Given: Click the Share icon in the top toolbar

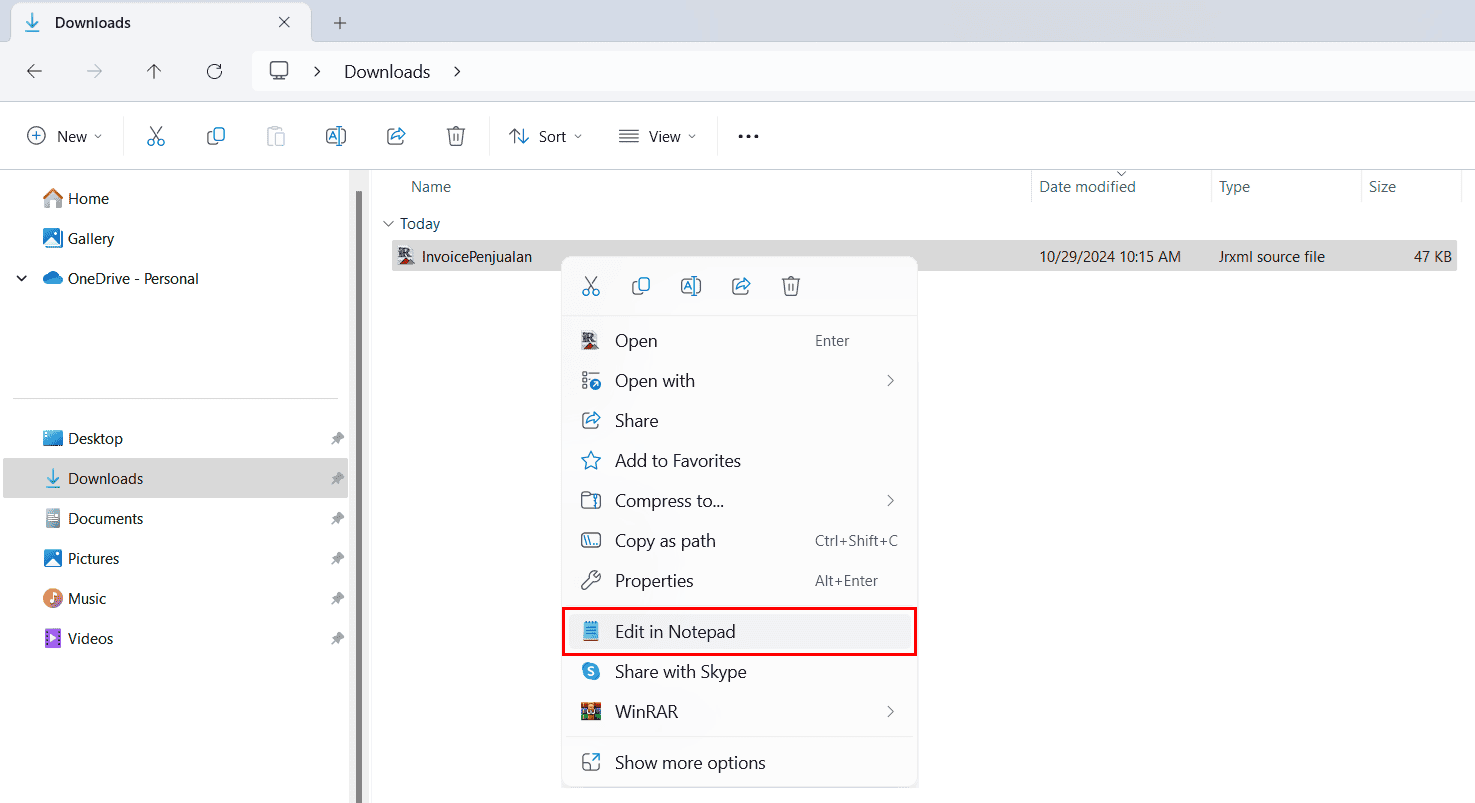Looking at the screenshot, I should click(396, 136).
